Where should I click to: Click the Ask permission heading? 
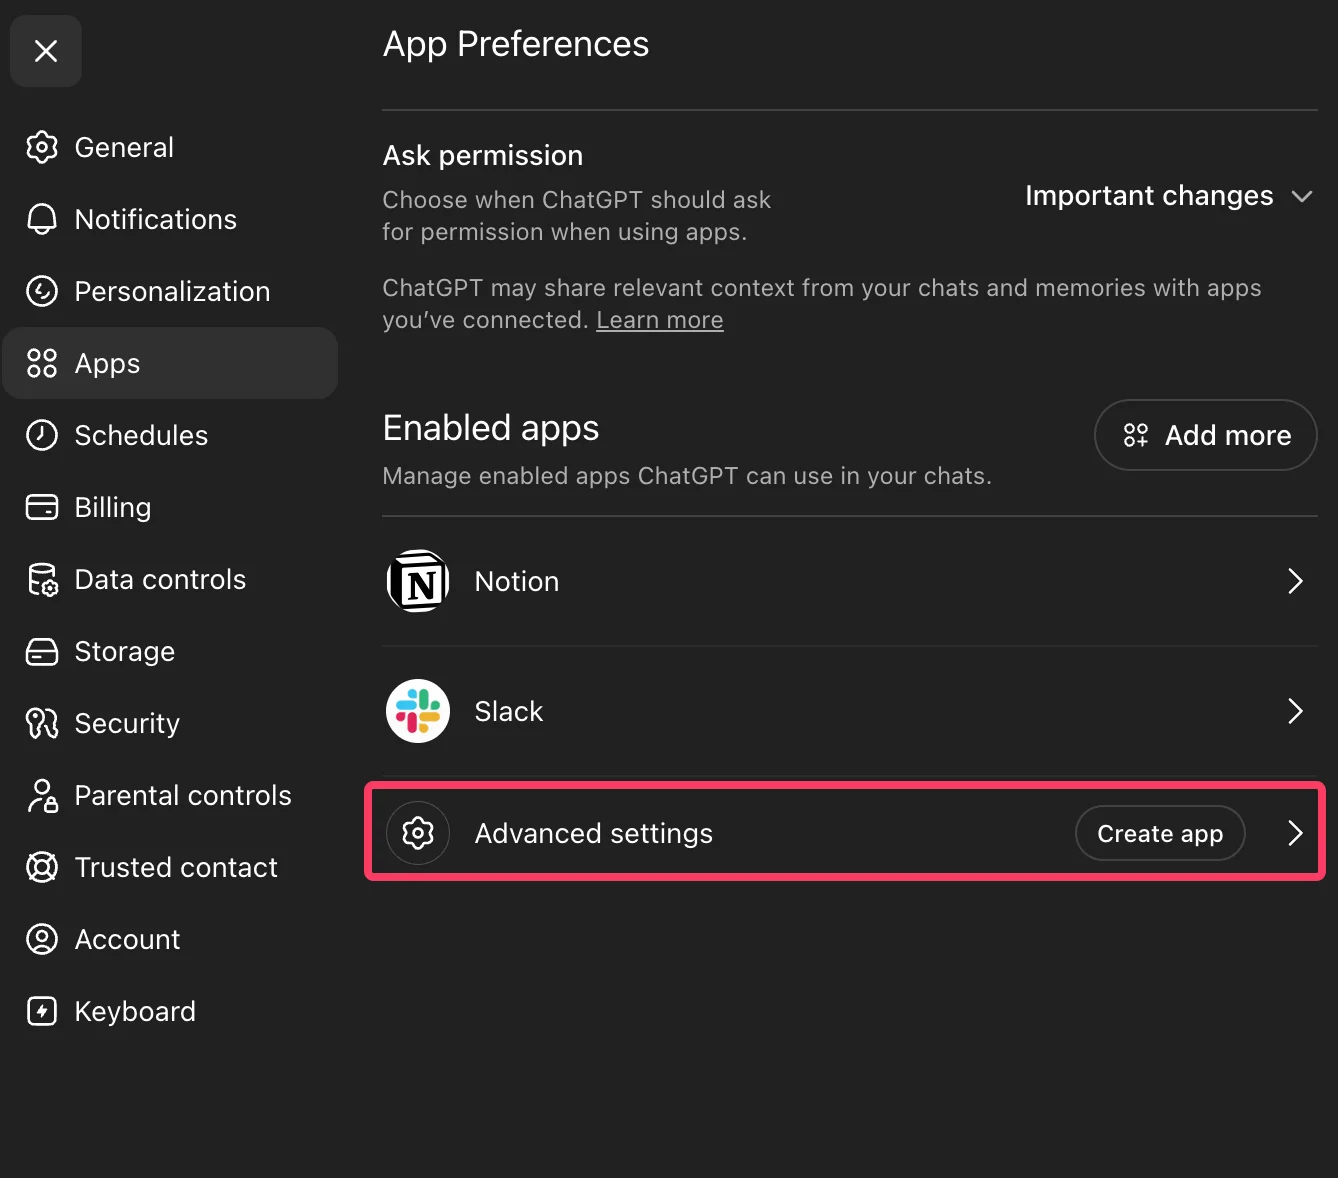click(483, 156)
